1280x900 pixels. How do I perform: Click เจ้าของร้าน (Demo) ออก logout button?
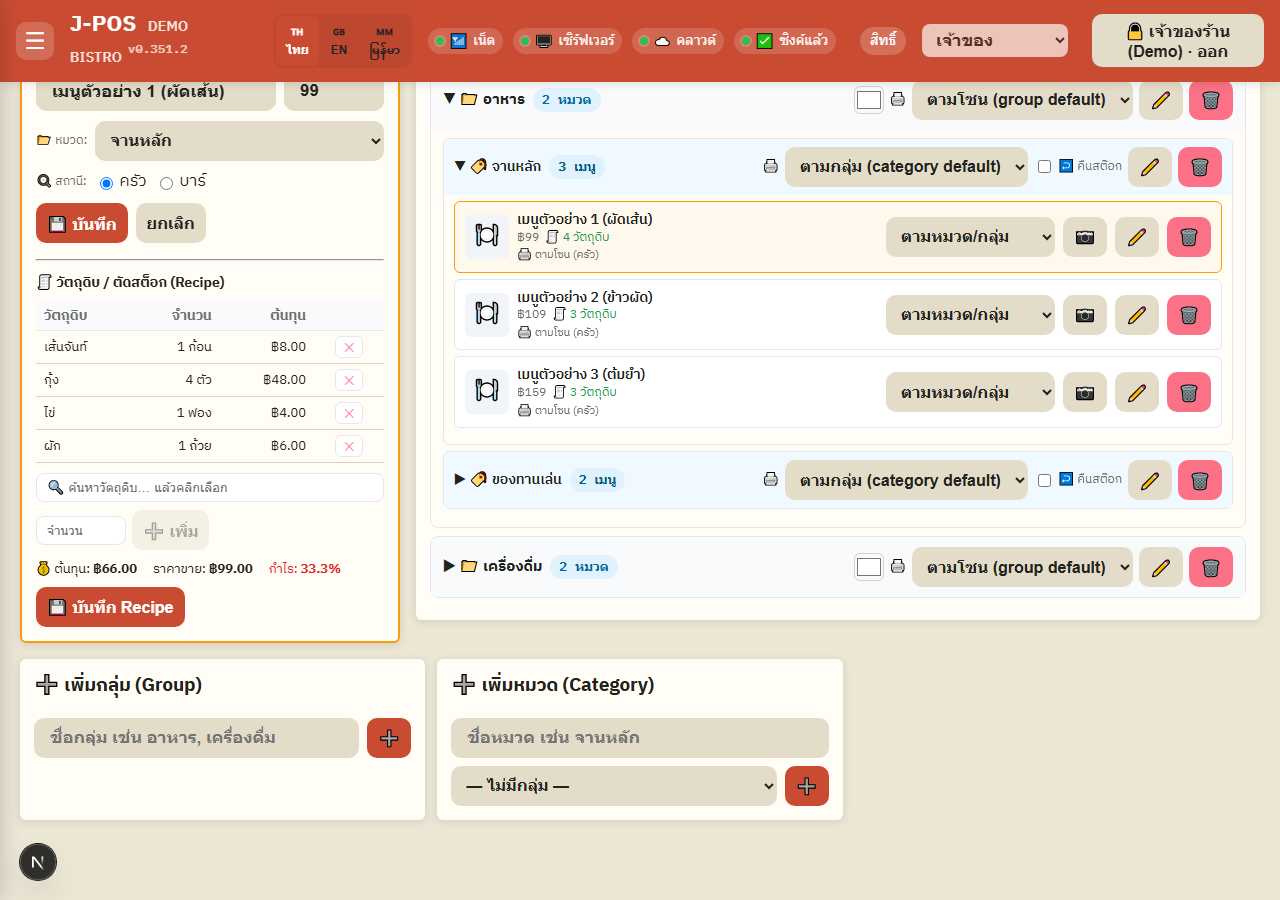1178,41
